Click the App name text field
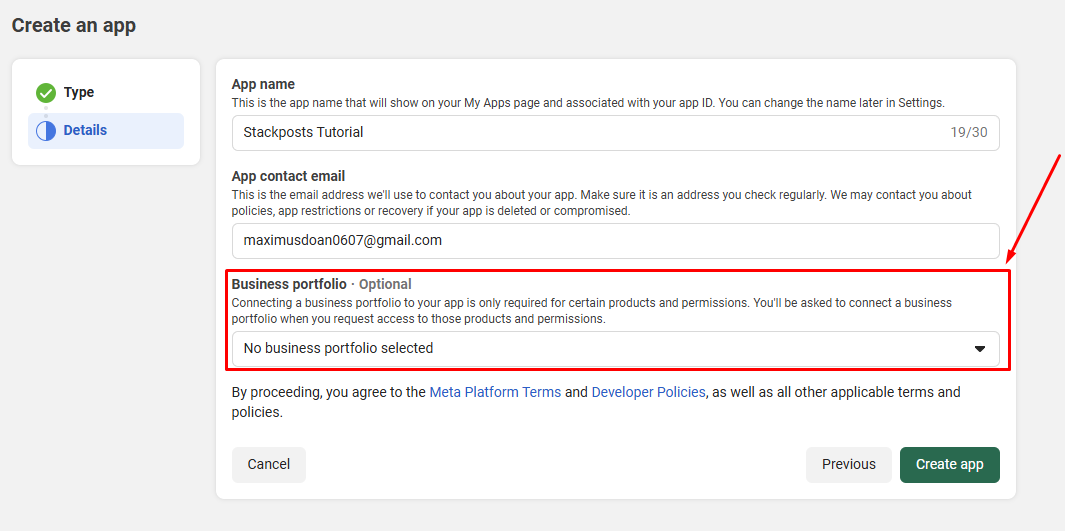This screenshot has height=531, width=1065. point(590,132)
